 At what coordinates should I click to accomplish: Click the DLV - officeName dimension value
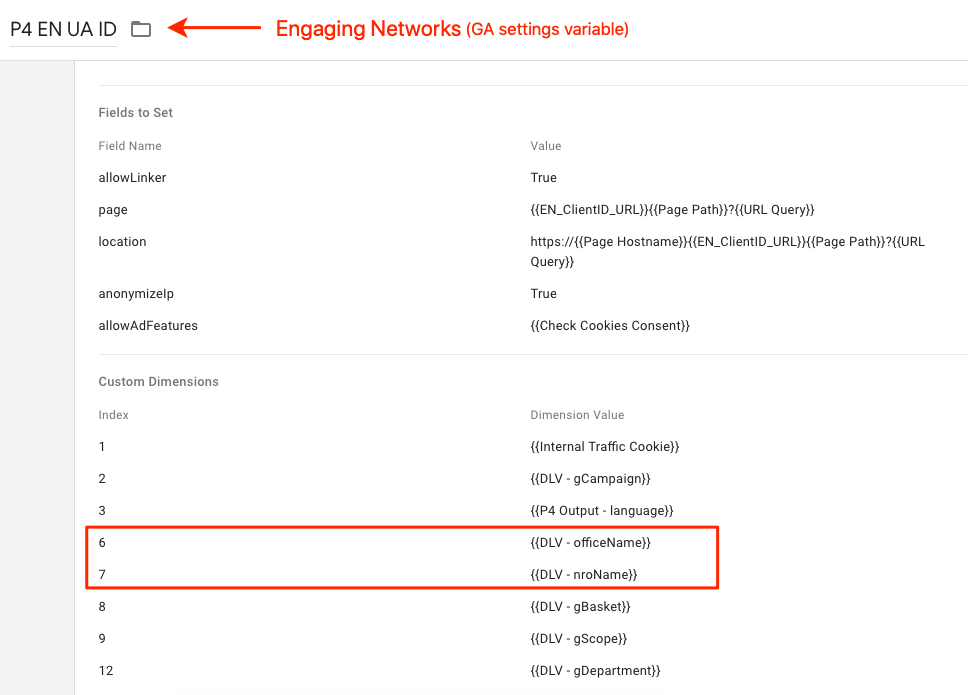pos(590,543)
